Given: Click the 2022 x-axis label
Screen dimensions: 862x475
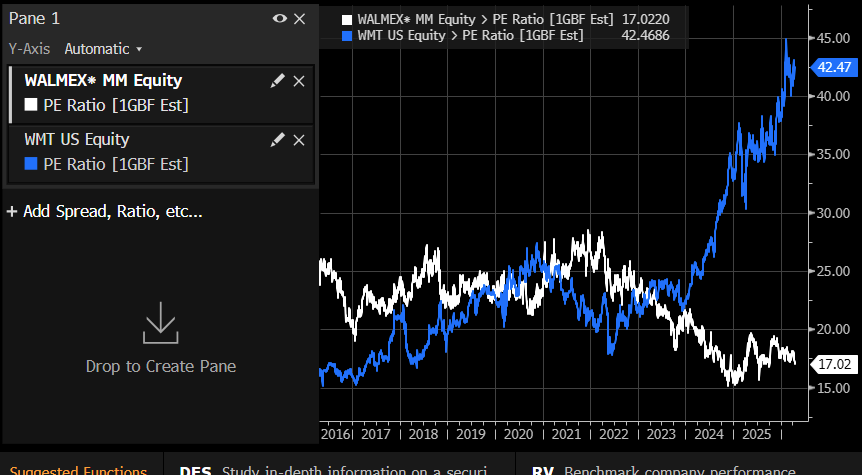Looking at the screenshot, I should pyautogui.click(x=614, y=434).
